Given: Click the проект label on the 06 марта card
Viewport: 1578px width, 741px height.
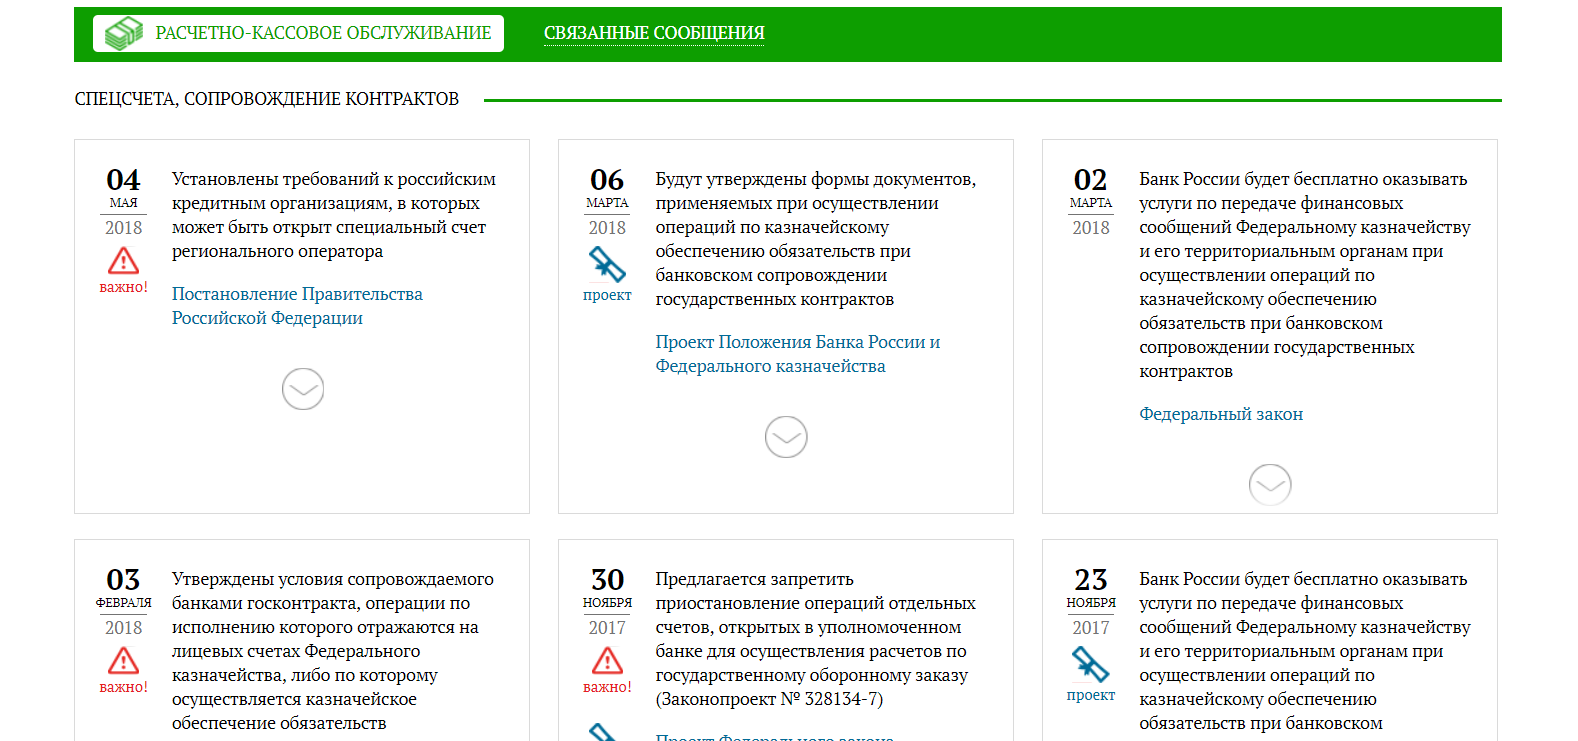Looking at the screenshot, I should (x=607, y=295).
